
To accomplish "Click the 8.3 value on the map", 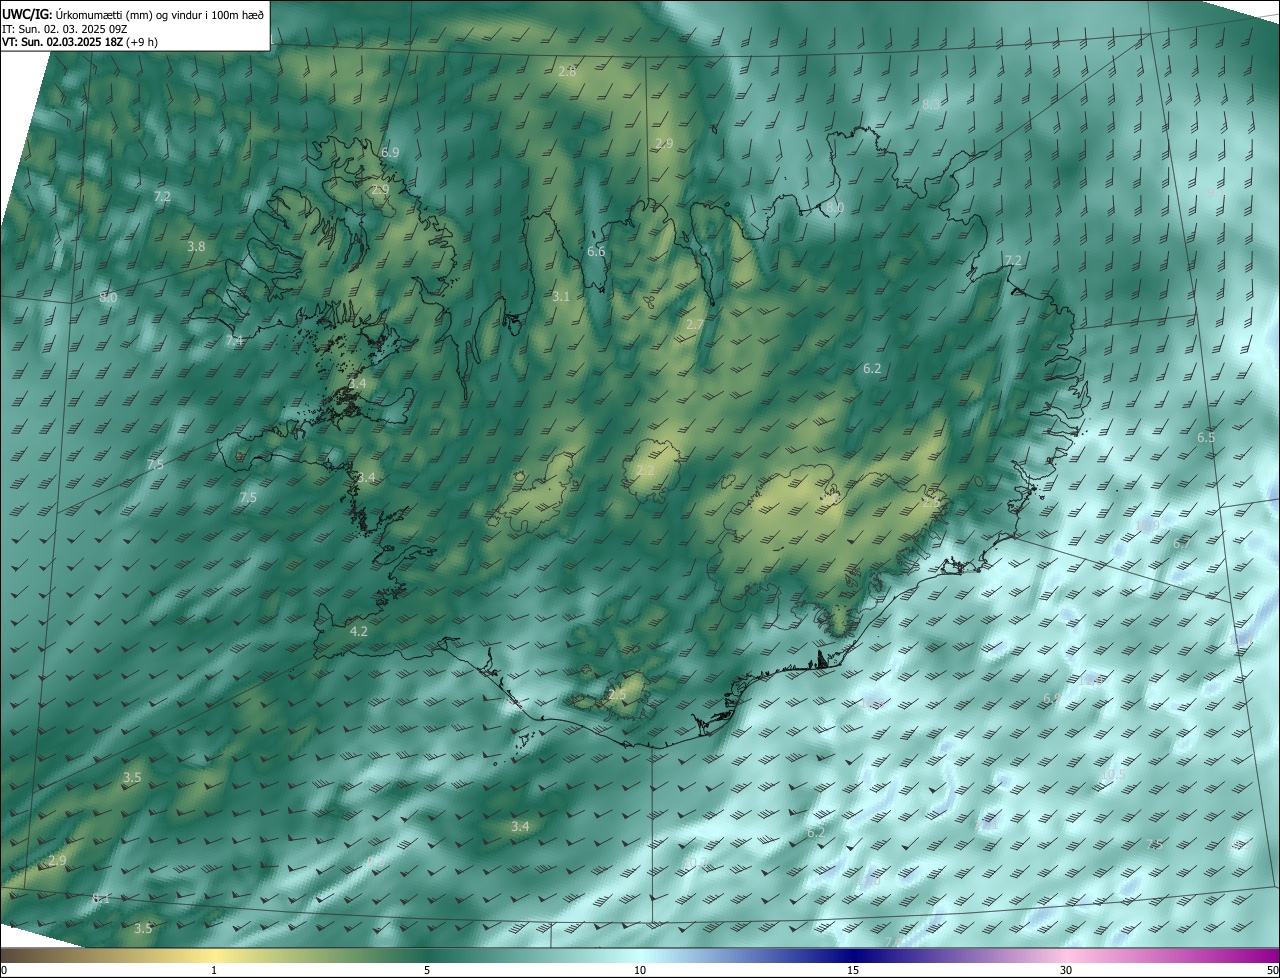I will coord(931,105).
